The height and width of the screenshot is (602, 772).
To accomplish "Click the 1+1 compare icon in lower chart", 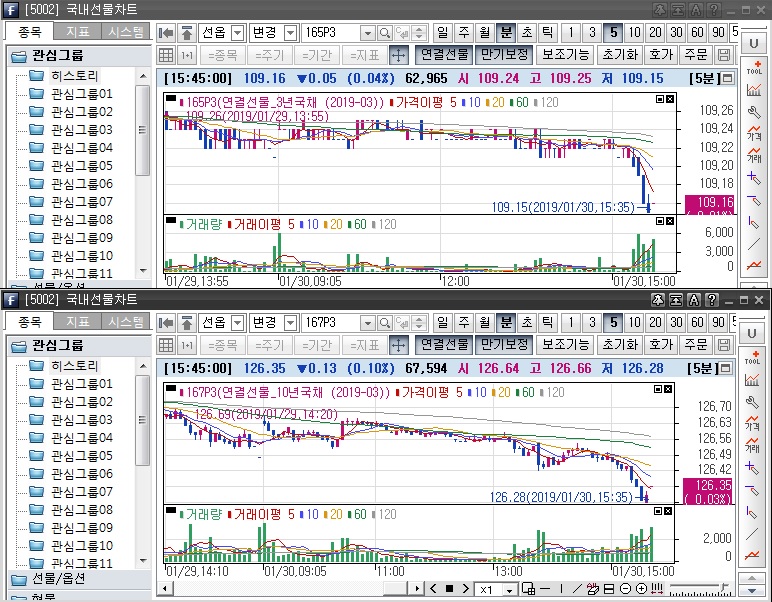I will [x=188, y=345].
